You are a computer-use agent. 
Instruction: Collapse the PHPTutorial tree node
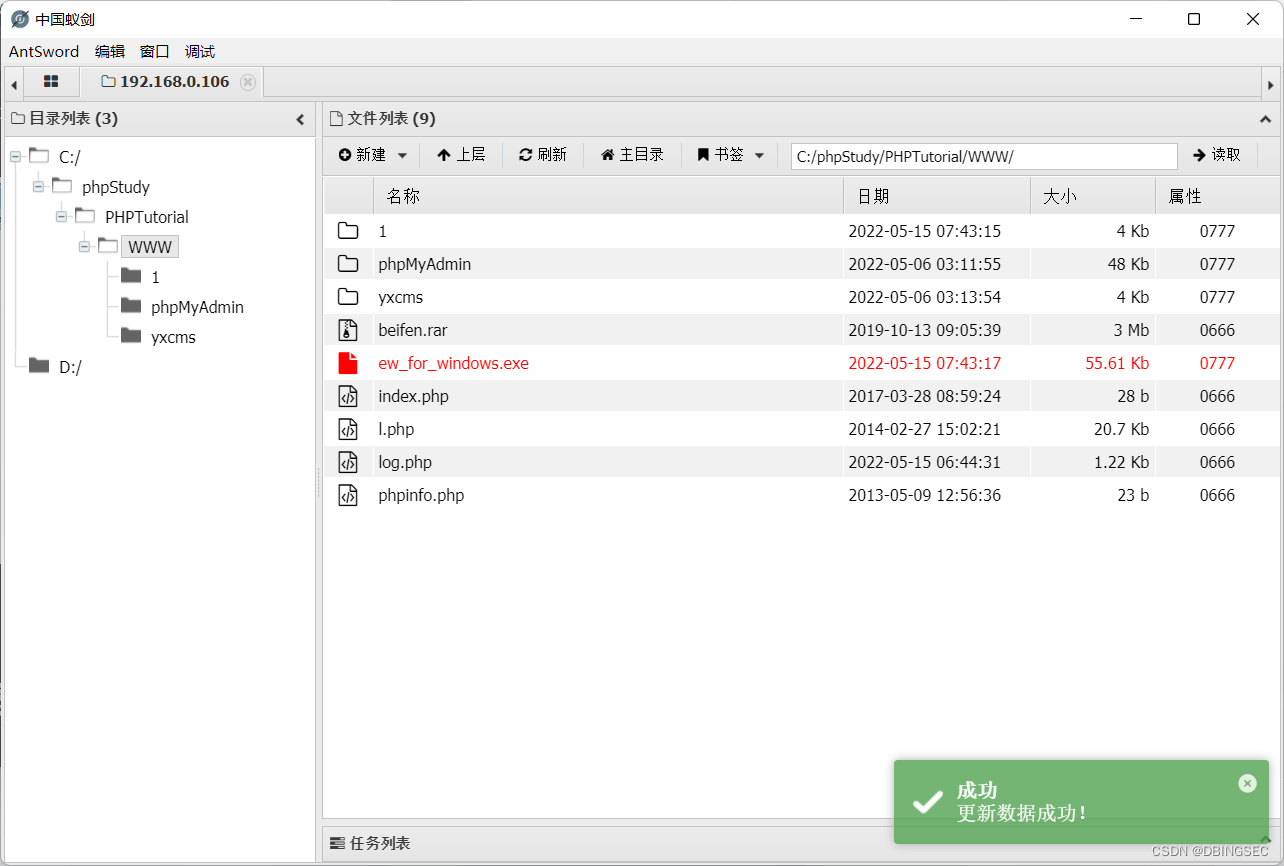pos(62,216)
